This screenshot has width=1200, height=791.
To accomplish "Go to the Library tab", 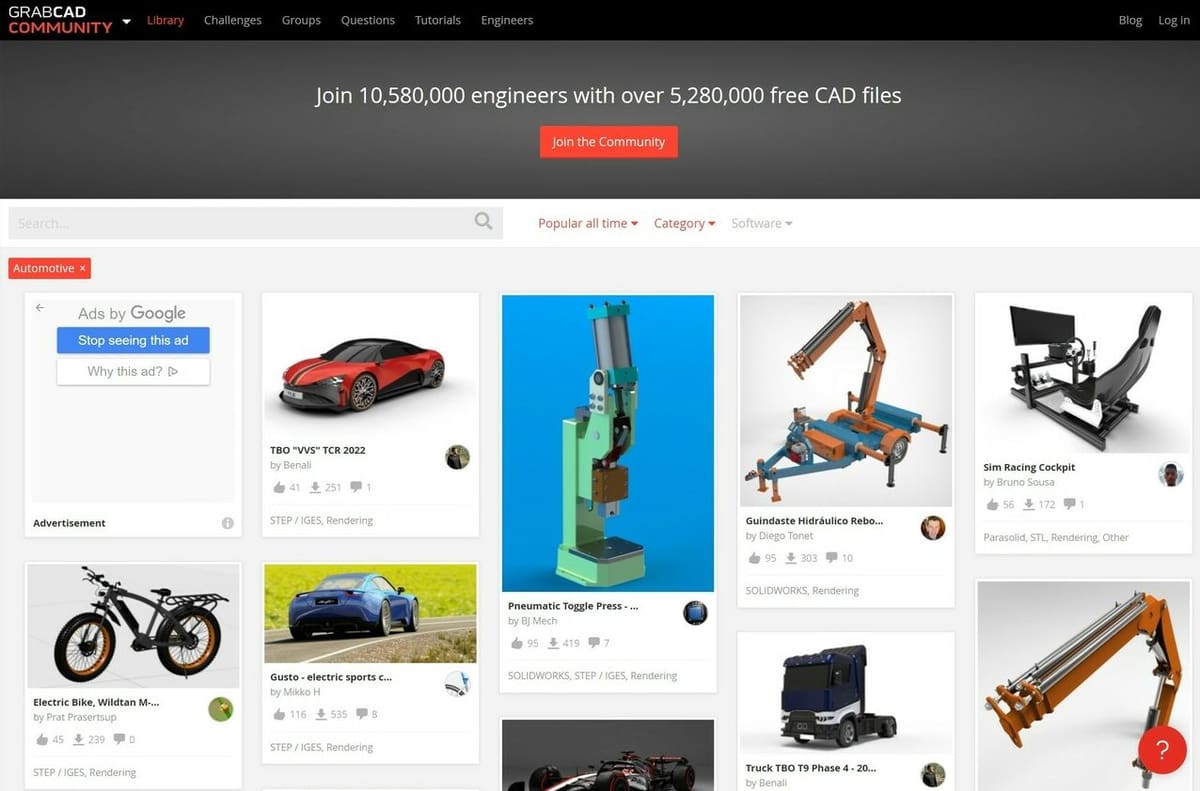I will 165,20.
